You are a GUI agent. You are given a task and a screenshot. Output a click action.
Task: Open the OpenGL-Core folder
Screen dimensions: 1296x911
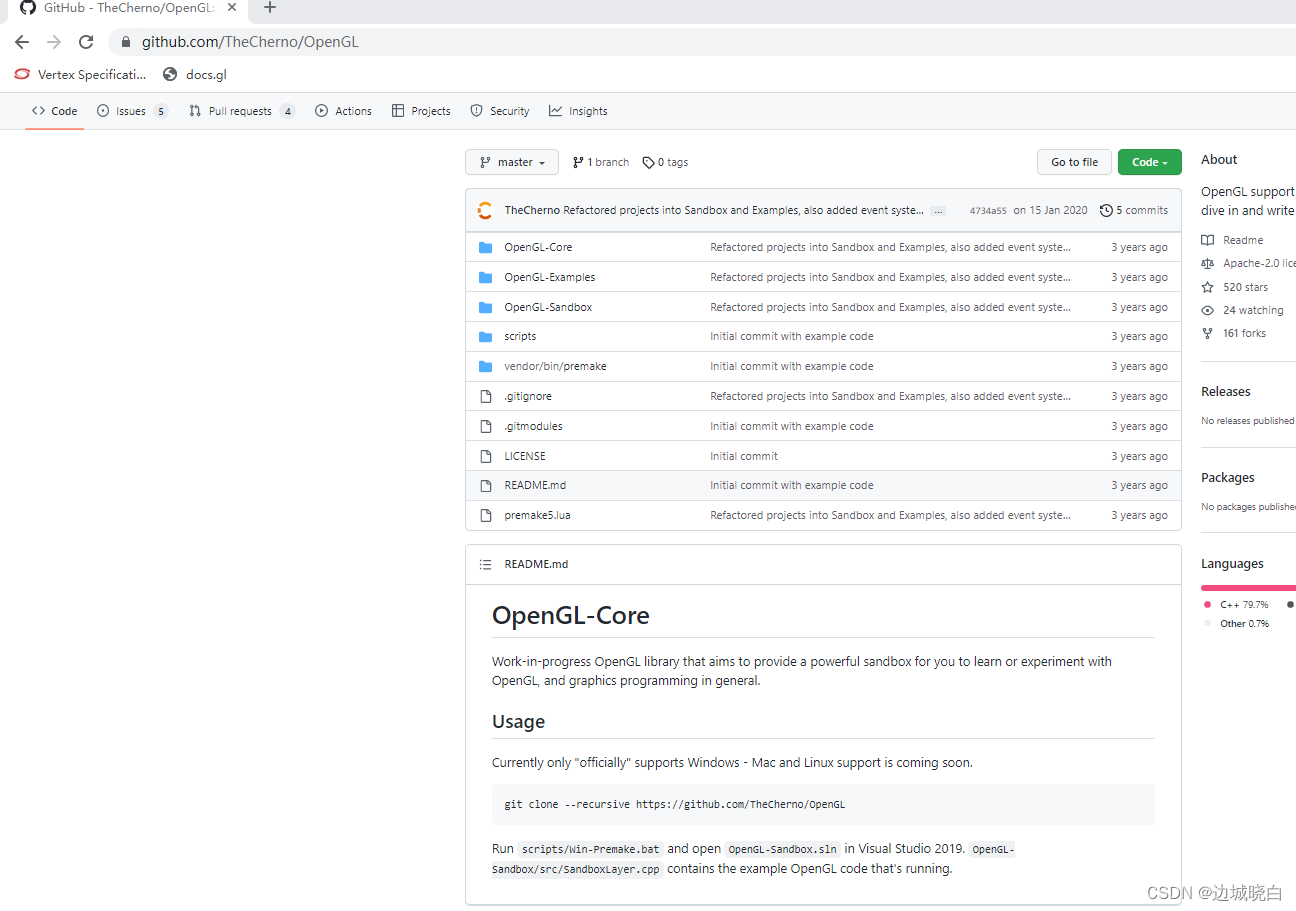[538, 247]
